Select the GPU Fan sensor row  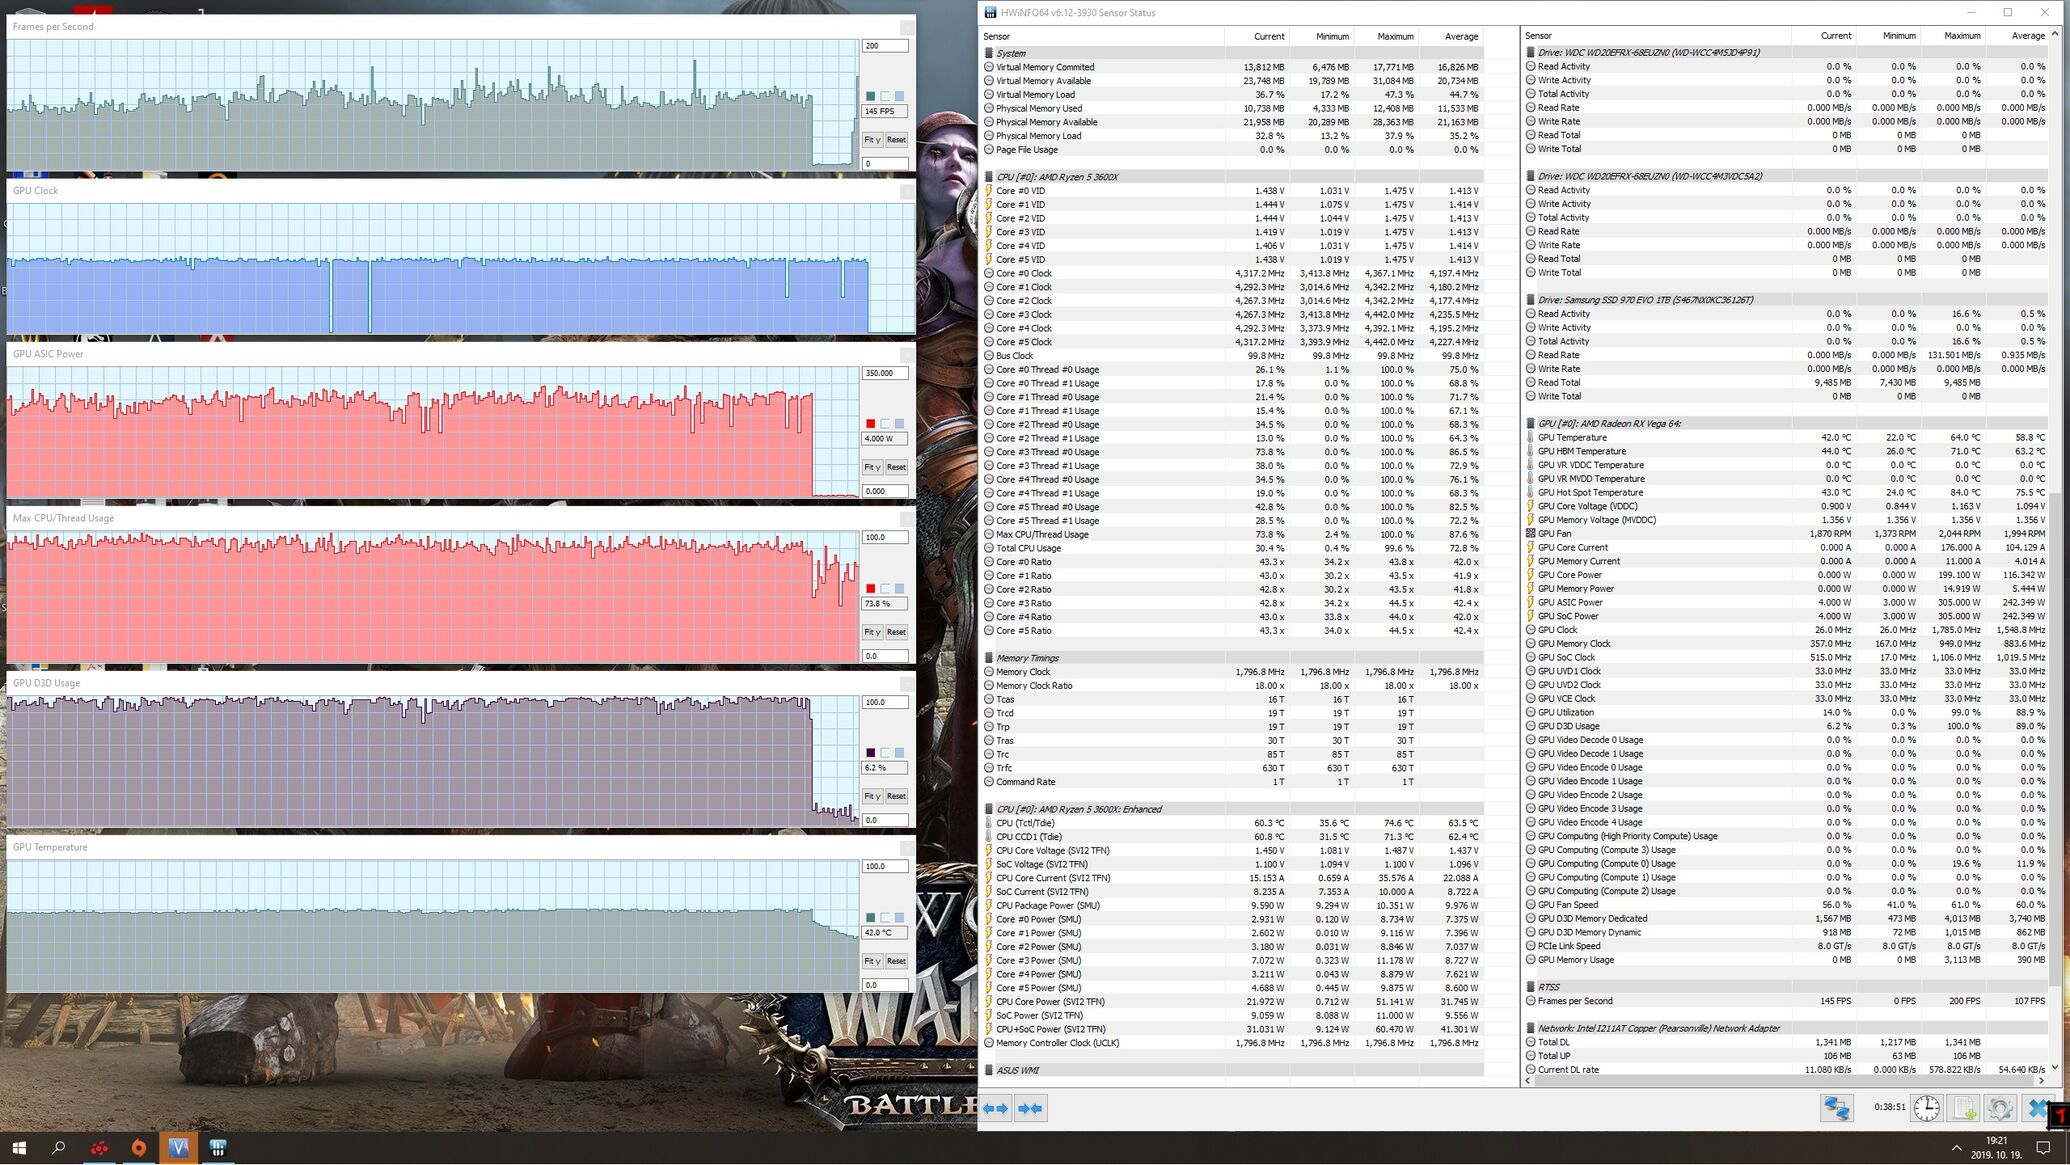[x=1786, y=534]
